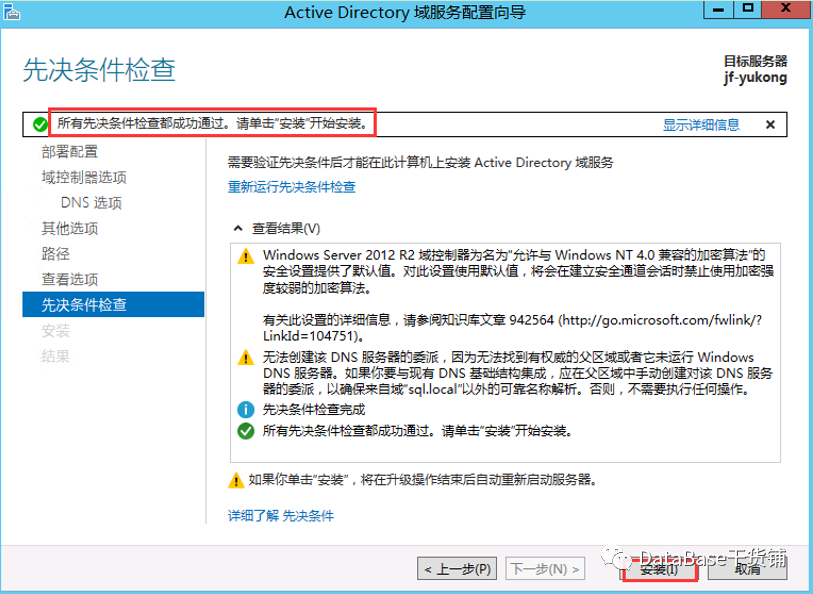Open 其他选项 step

(x=69, y=228)
